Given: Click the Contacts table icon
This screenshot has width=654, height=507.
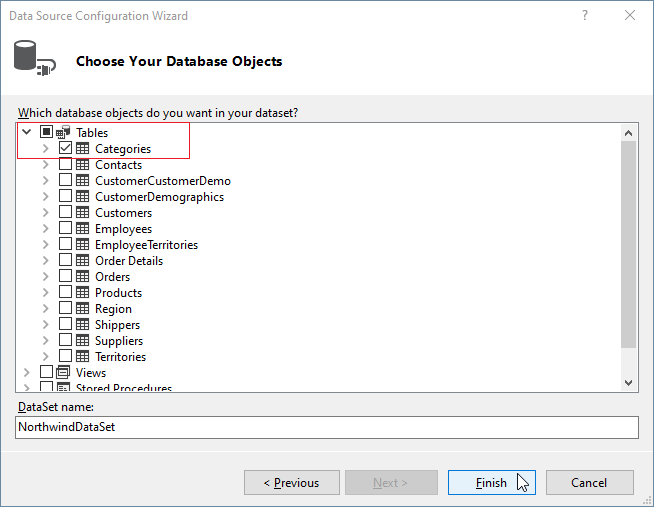Looking at the screenshot, I should click(x=83, y=164).
